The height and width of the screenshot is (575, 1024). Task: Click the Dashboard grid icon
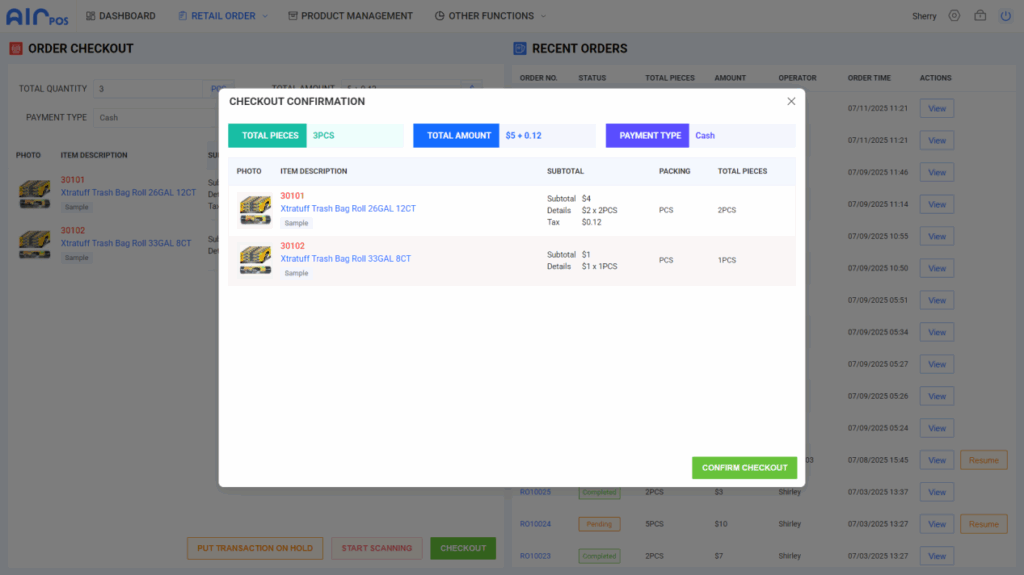pyautogui.click(x=91, y=16)
